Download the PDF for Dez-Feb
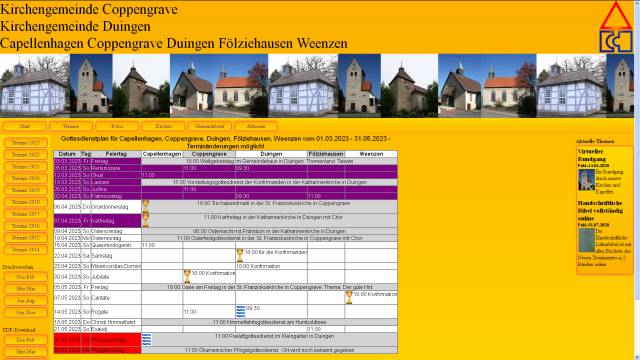Image resolution: width=640 pixels, height=360 pixels. [x=26, y=340]
